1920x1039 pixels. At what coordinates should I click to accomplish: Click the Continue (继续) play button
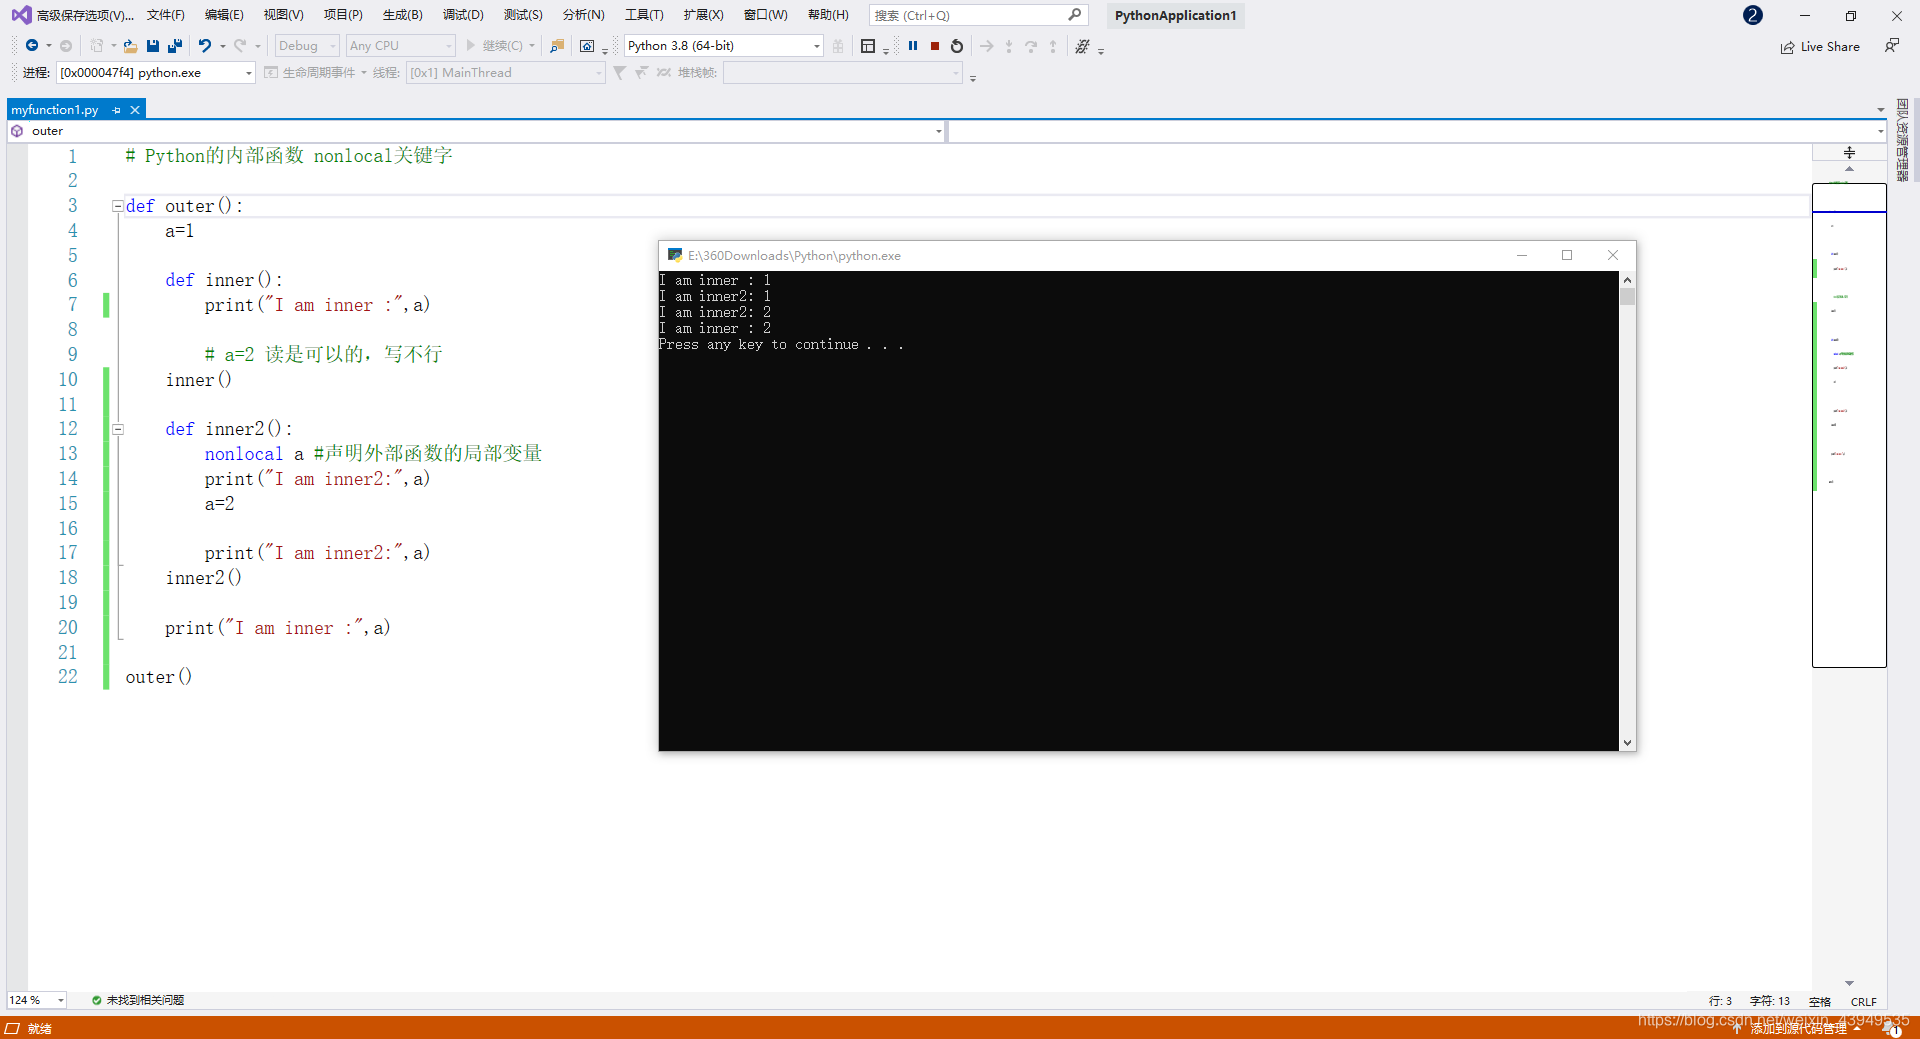click(494, 46)
